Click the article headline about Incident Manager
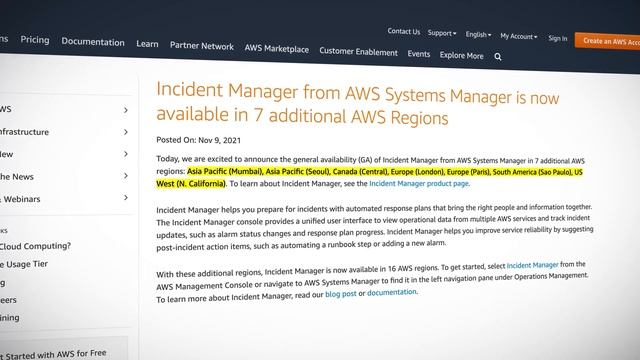 coord(358,103)
